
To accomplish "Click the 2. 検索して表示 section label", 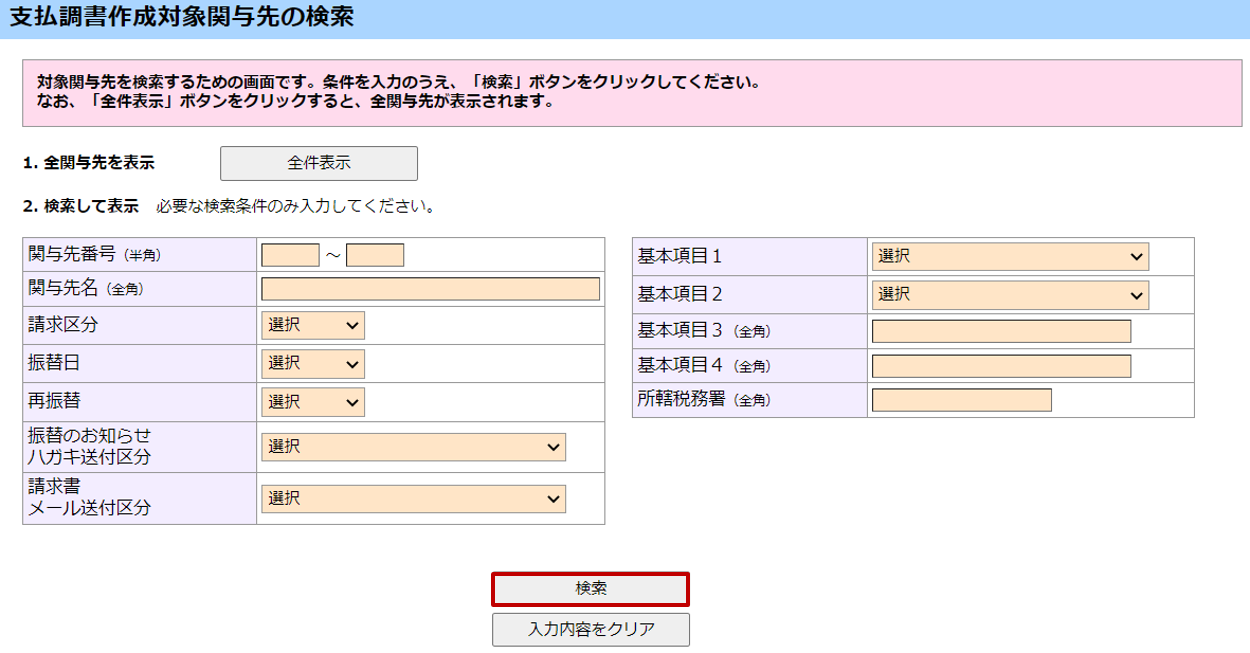I will [x=80, y=207].
